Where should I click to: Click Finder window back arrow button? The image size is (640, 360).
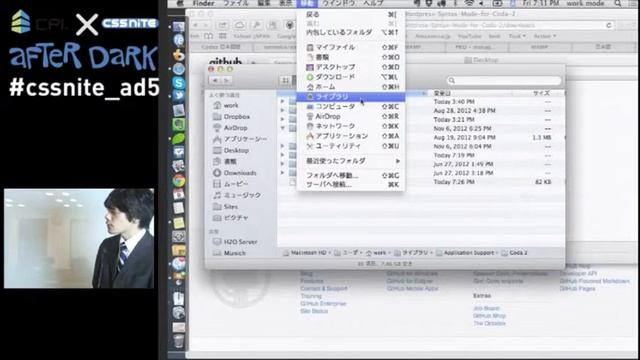[x=215, y=80]
